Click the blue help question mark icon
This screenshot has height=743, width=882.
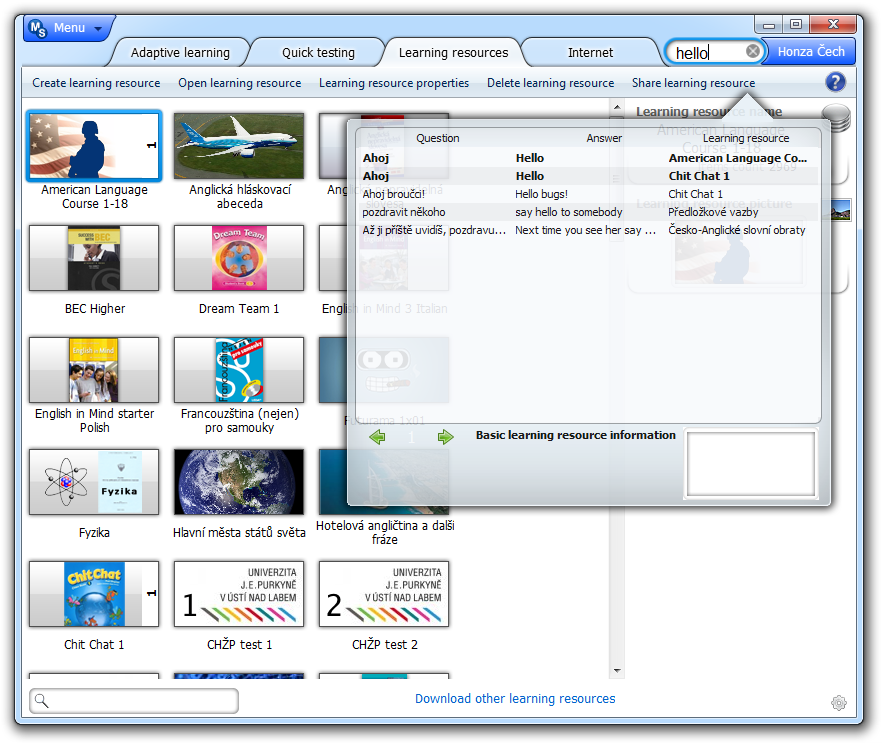(x=835, y=83)
